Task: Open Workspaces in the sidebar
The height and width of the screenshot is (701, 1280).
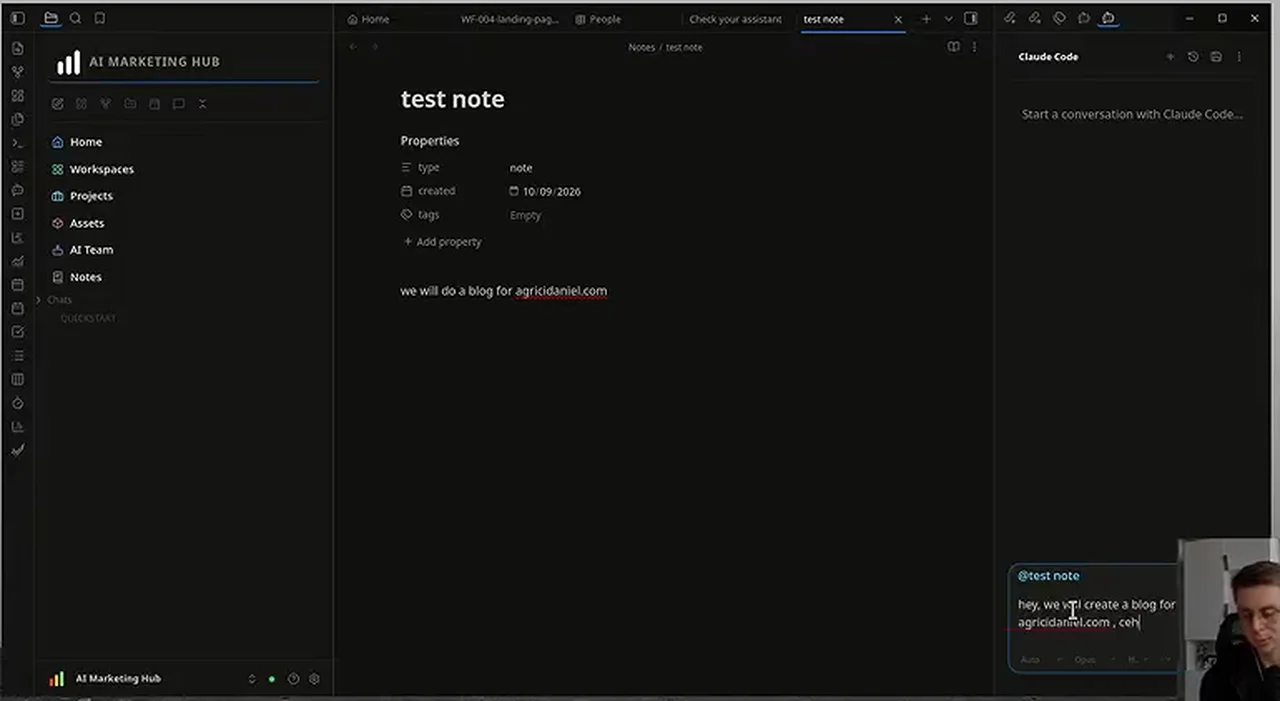Action: (x=102, y=169)
